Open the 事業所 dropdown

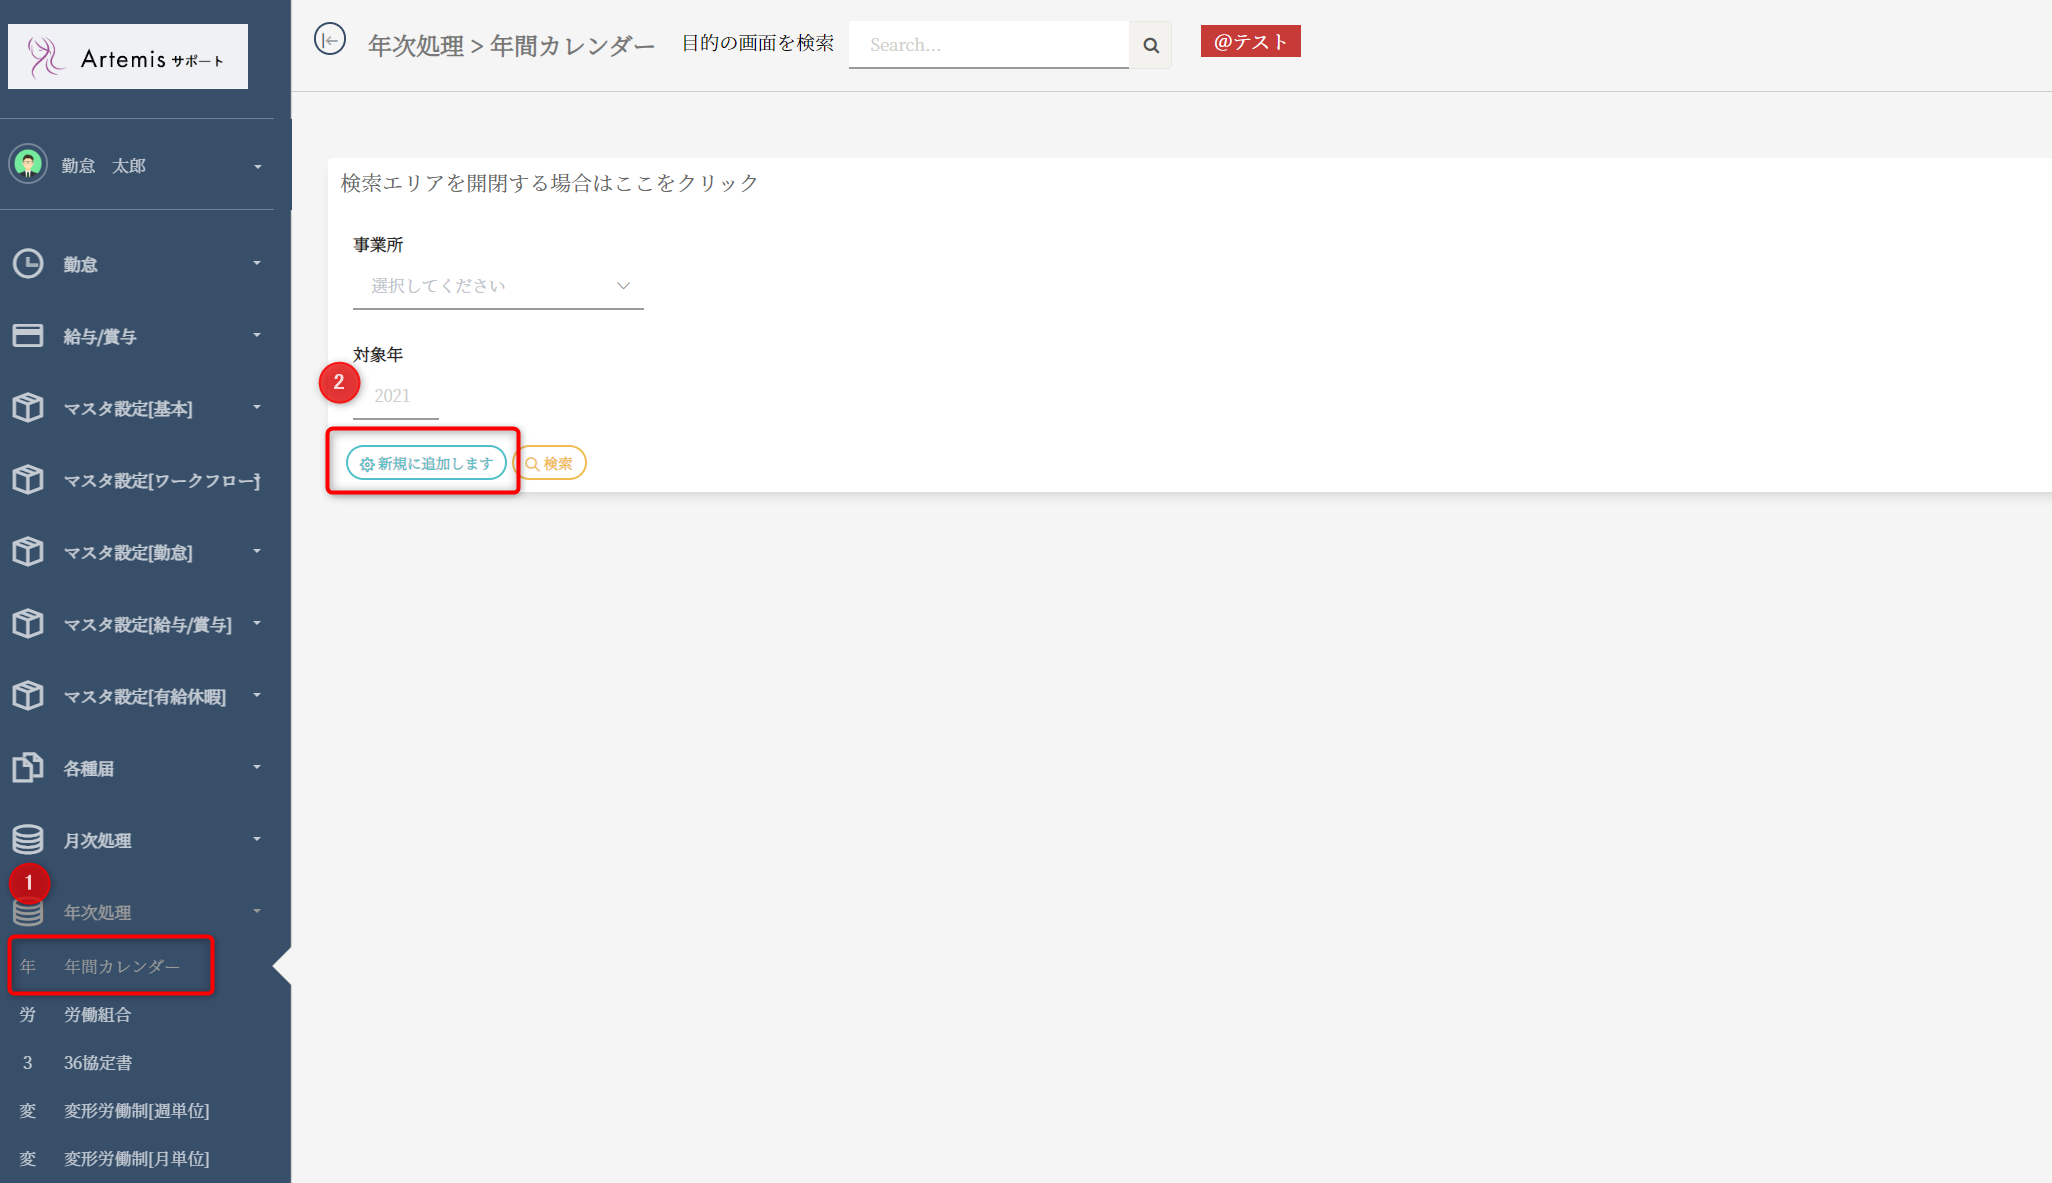pyautogui.click(x=498, y=286)
